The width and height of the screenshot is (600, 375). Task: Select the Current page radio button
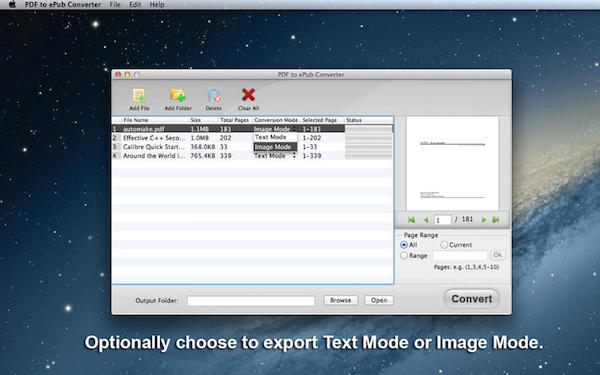click(444, 245)
